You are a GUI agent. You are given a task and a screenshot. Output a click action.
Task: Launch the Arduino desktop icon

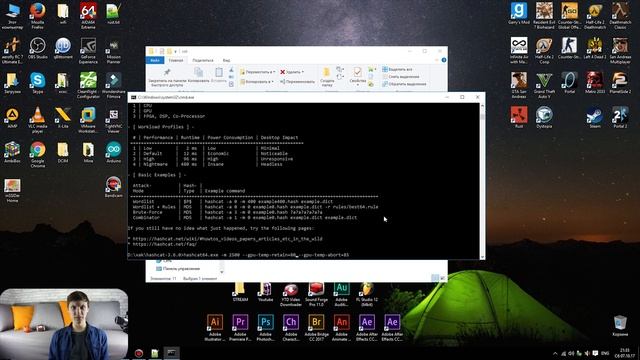[113, 153]
